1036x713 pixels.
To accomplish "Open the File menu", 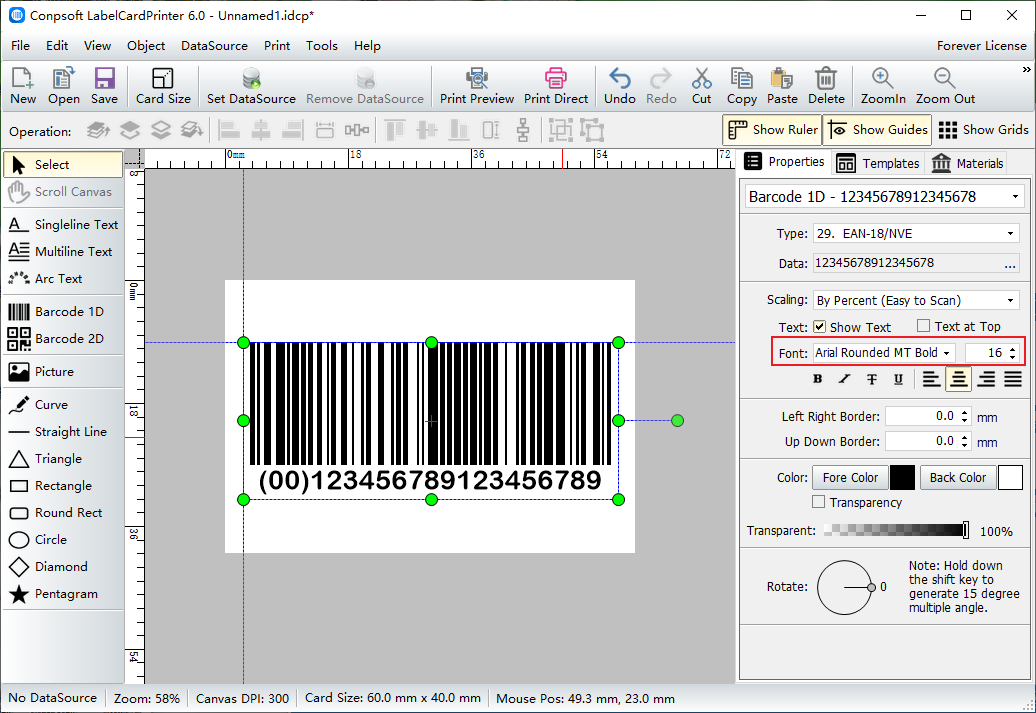I will click(x=20, y=46).
